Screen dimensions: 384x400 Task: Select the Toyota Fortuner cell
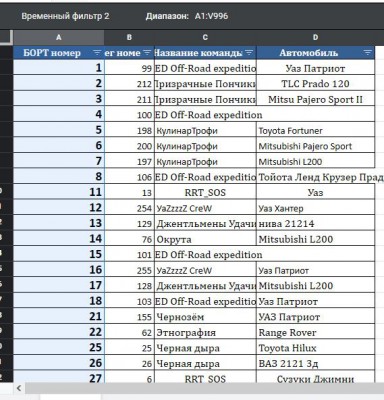(x=315, y=130)
